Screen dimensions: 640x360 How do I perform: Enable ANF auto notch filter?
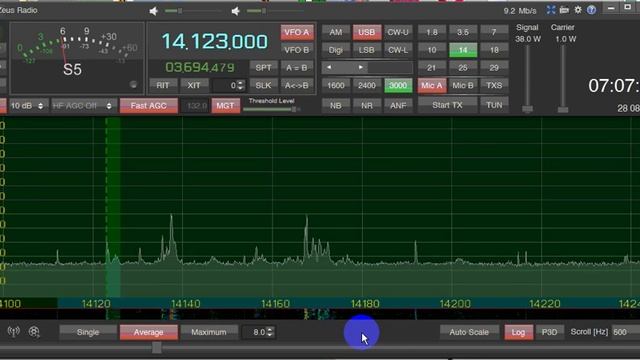click(x=398, y=106)
